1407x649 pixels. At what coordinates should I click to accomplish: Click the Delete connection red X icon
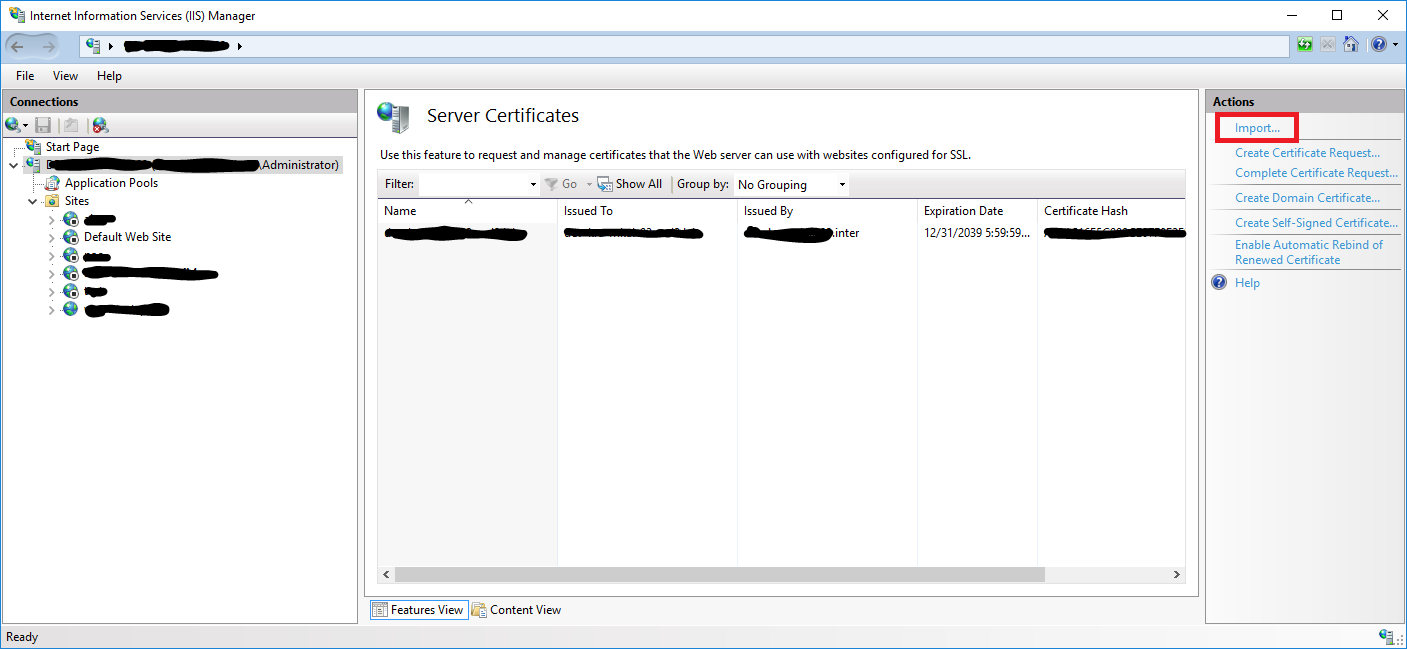100,125
